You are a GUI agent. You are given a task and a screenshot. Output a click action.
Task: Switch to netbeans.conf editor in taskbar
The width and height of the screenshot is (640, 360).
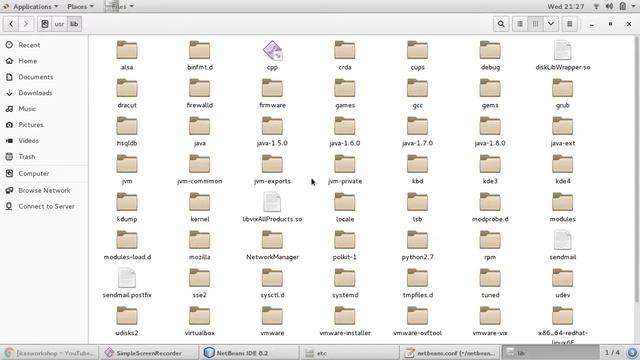pyautogui.click(x=449, y=353)
